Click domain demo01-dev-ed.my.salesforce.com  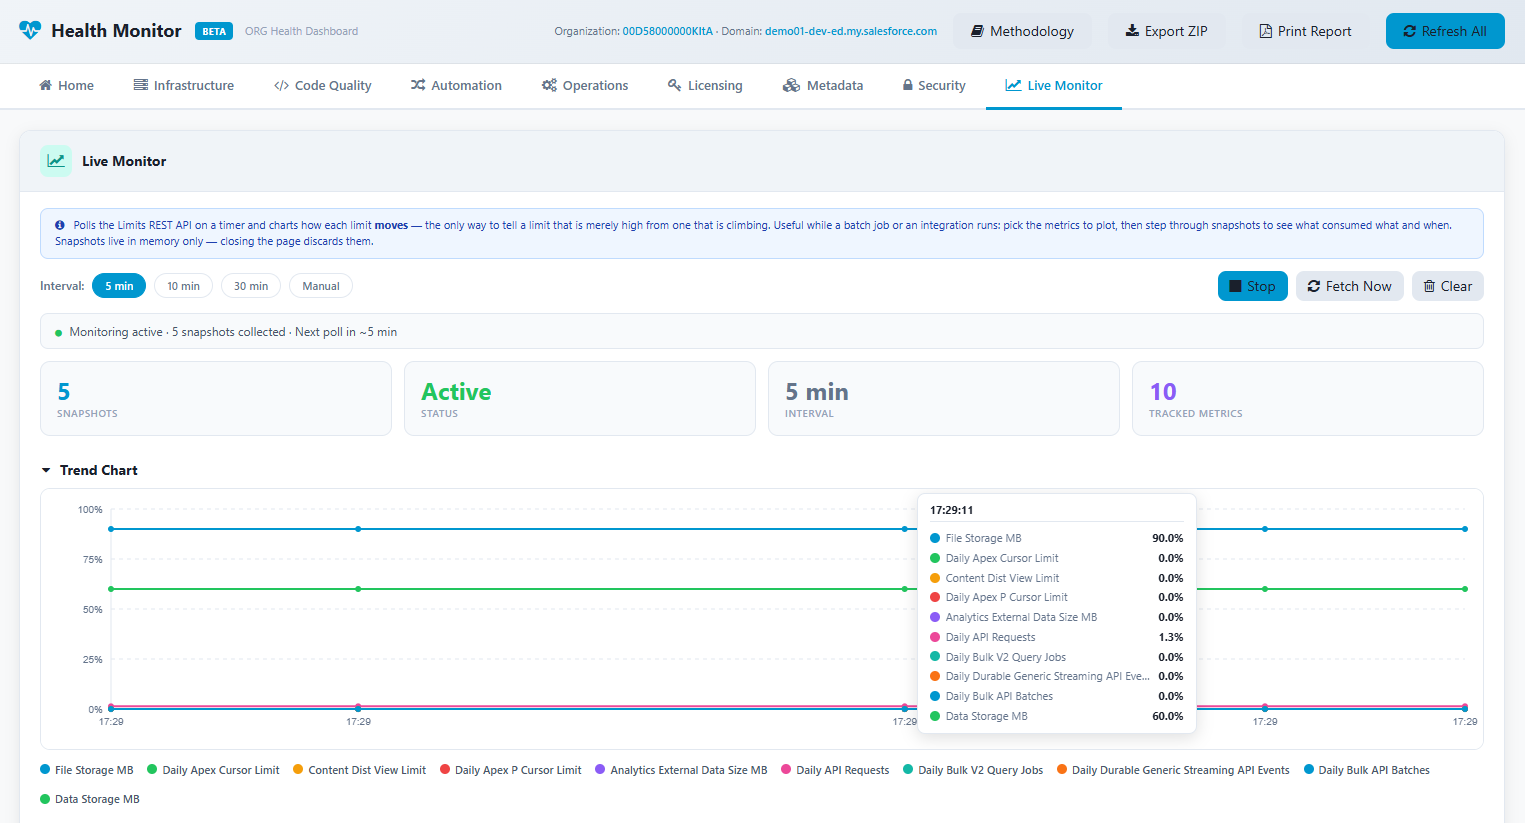point(851,31)
